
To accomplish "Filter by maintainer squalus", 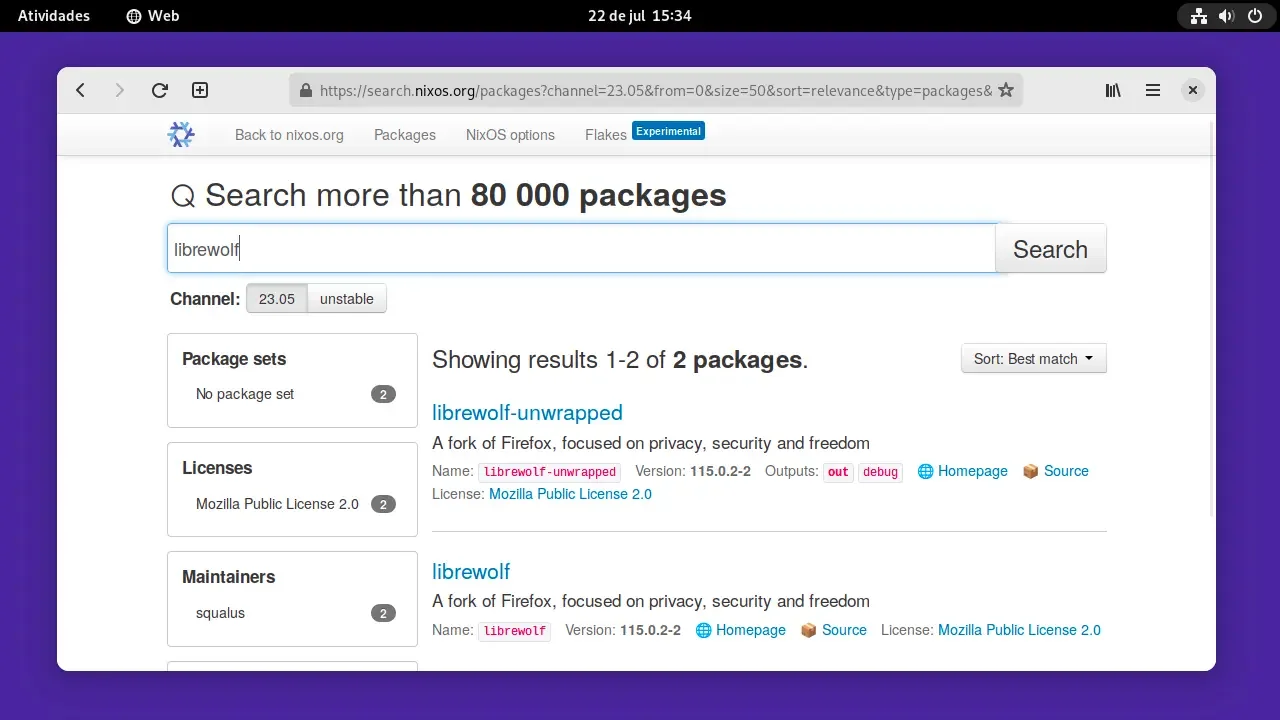I will 292,613.
